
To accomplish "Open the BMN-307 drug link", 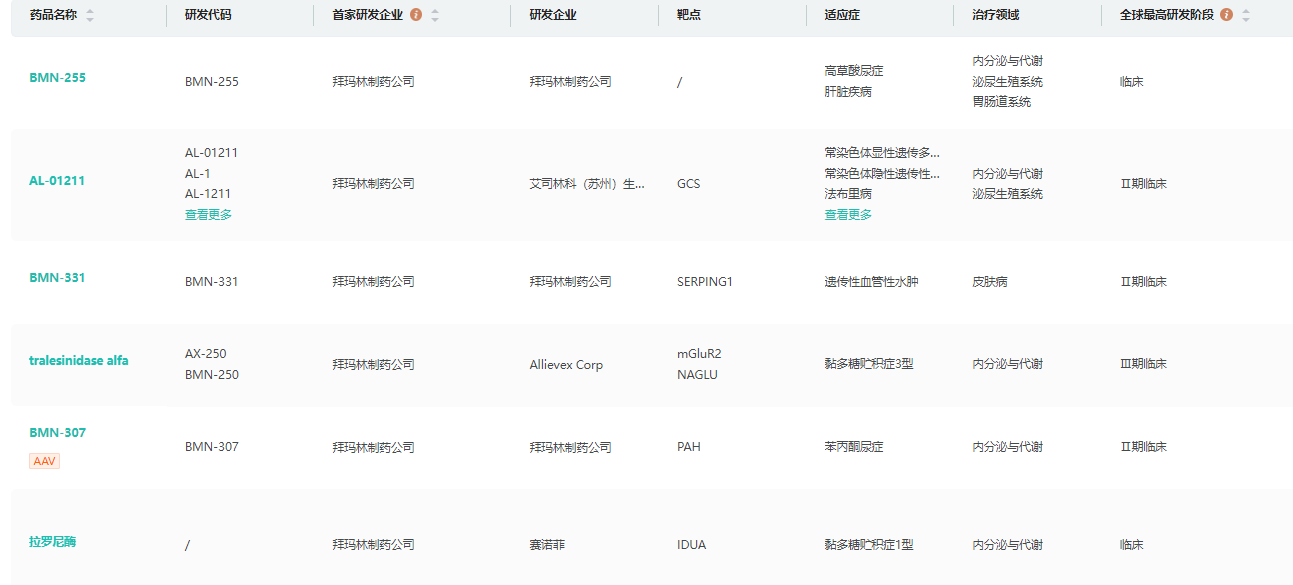I will (57, 433).
